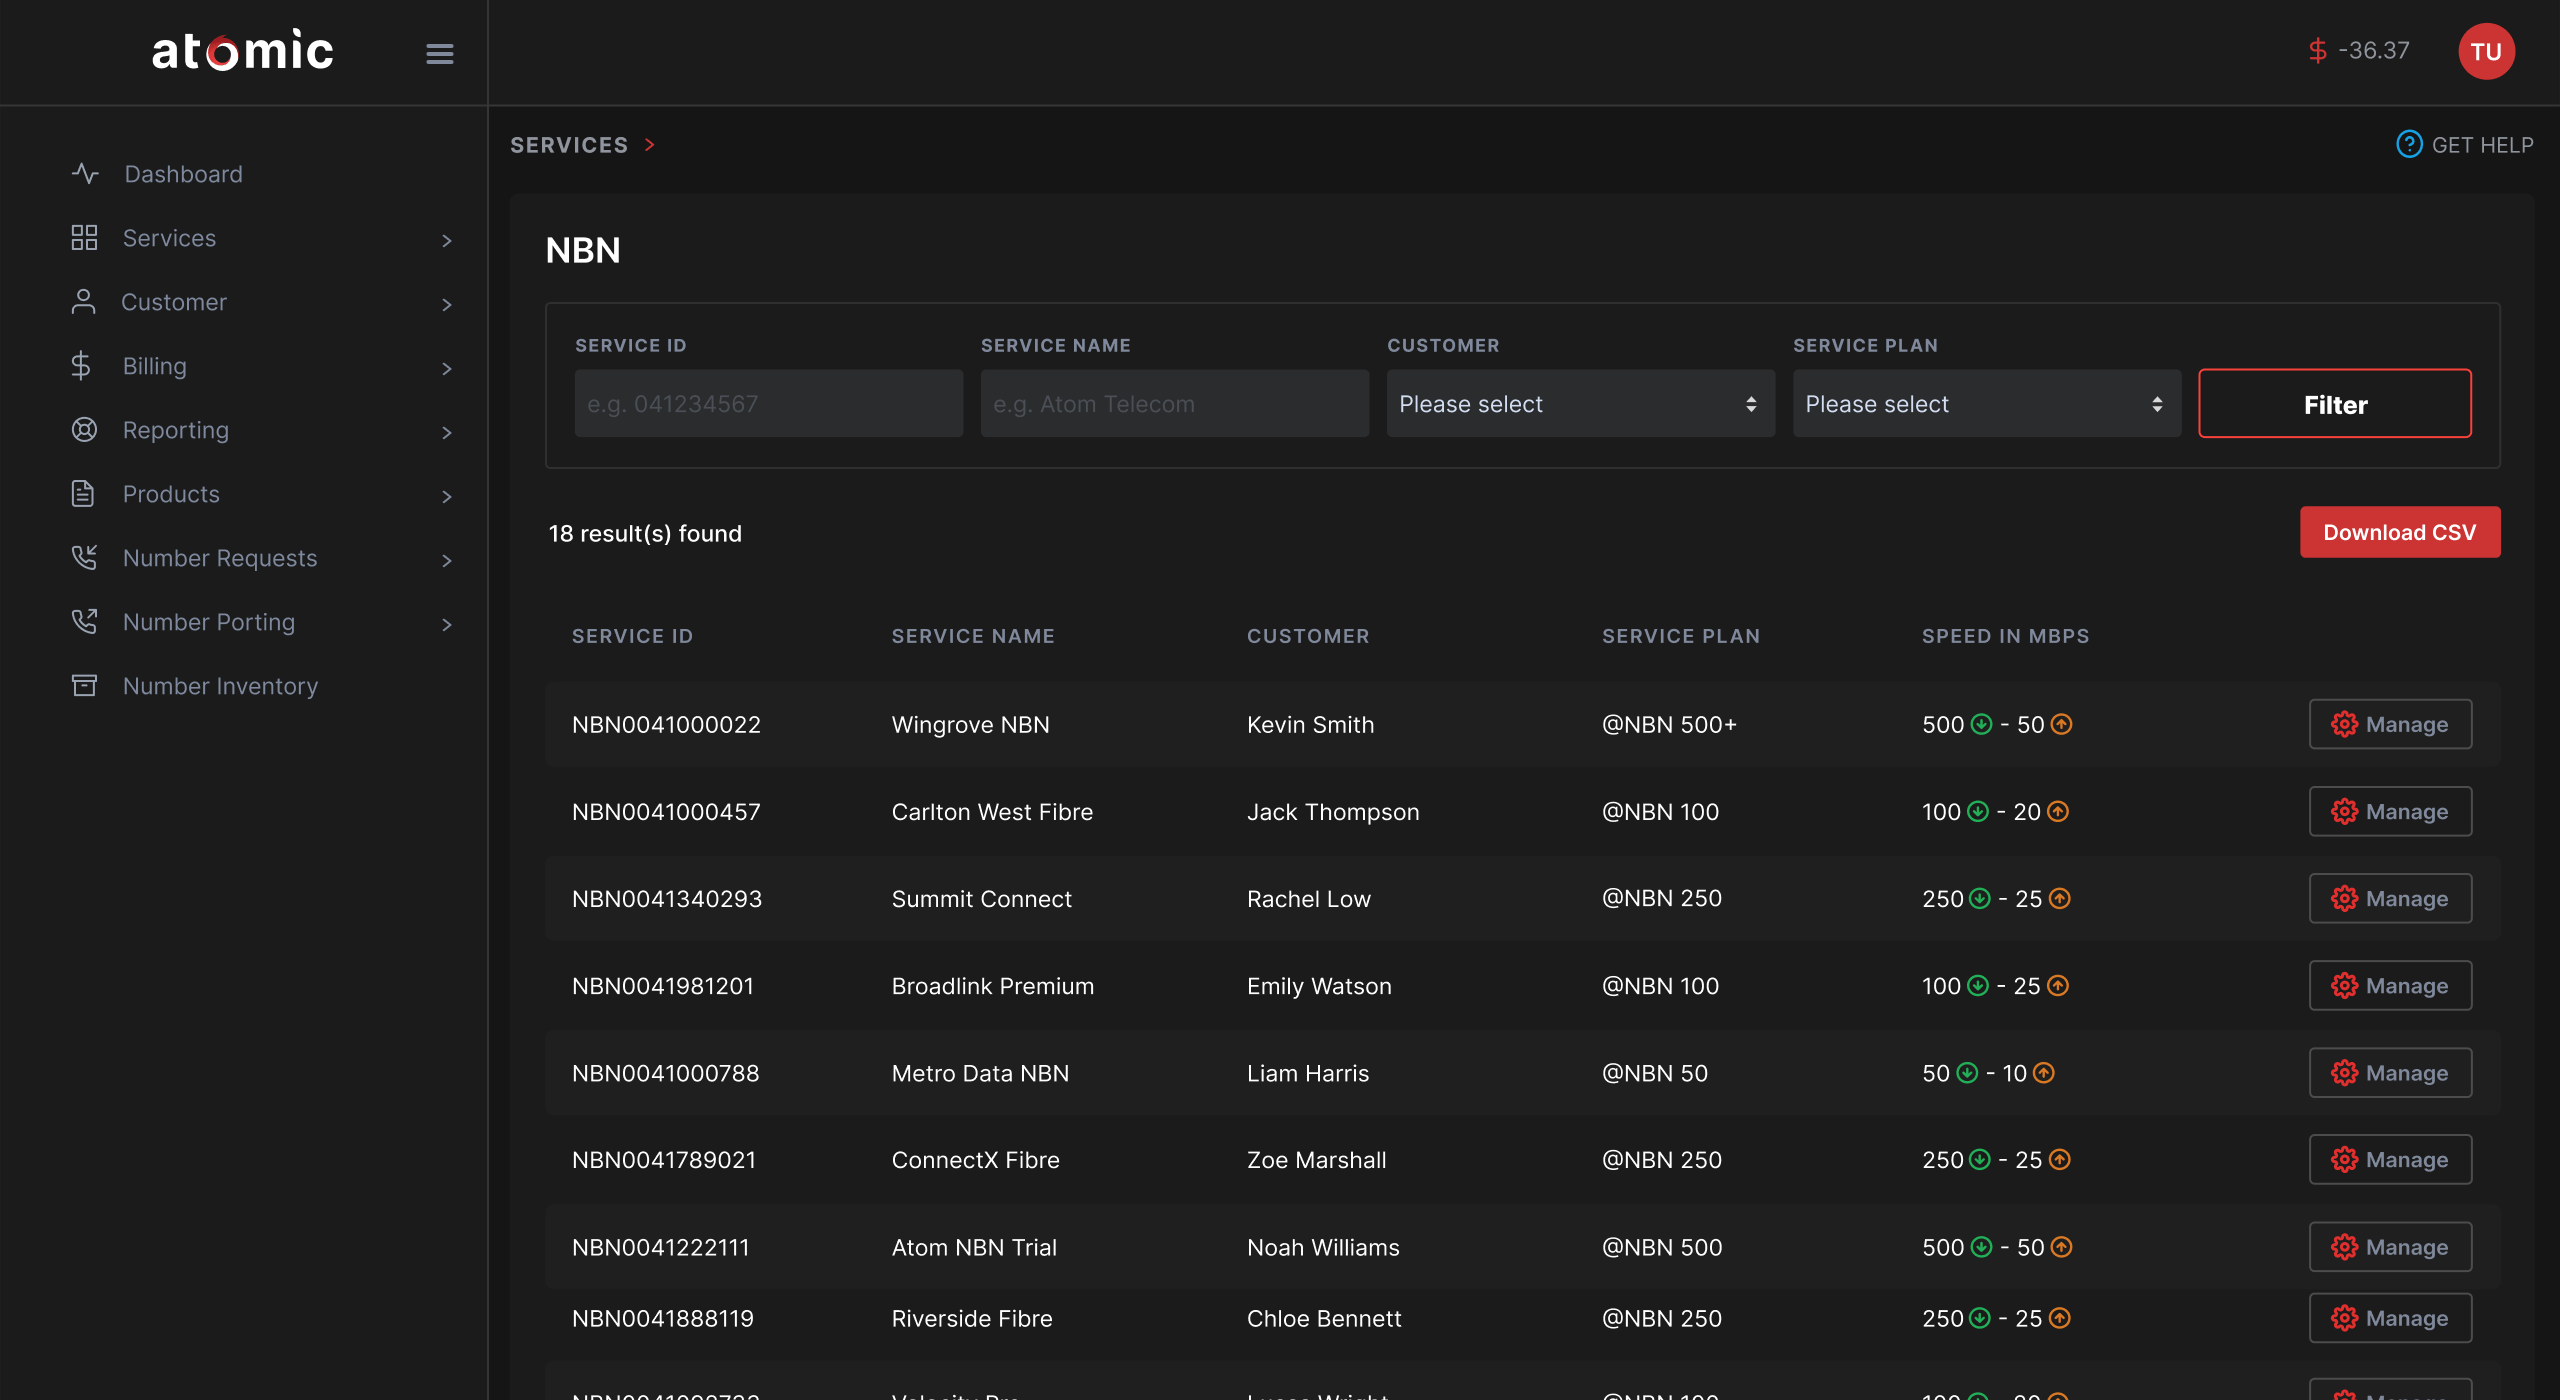Click the Get Help question icon

(x=2409, y=145)
